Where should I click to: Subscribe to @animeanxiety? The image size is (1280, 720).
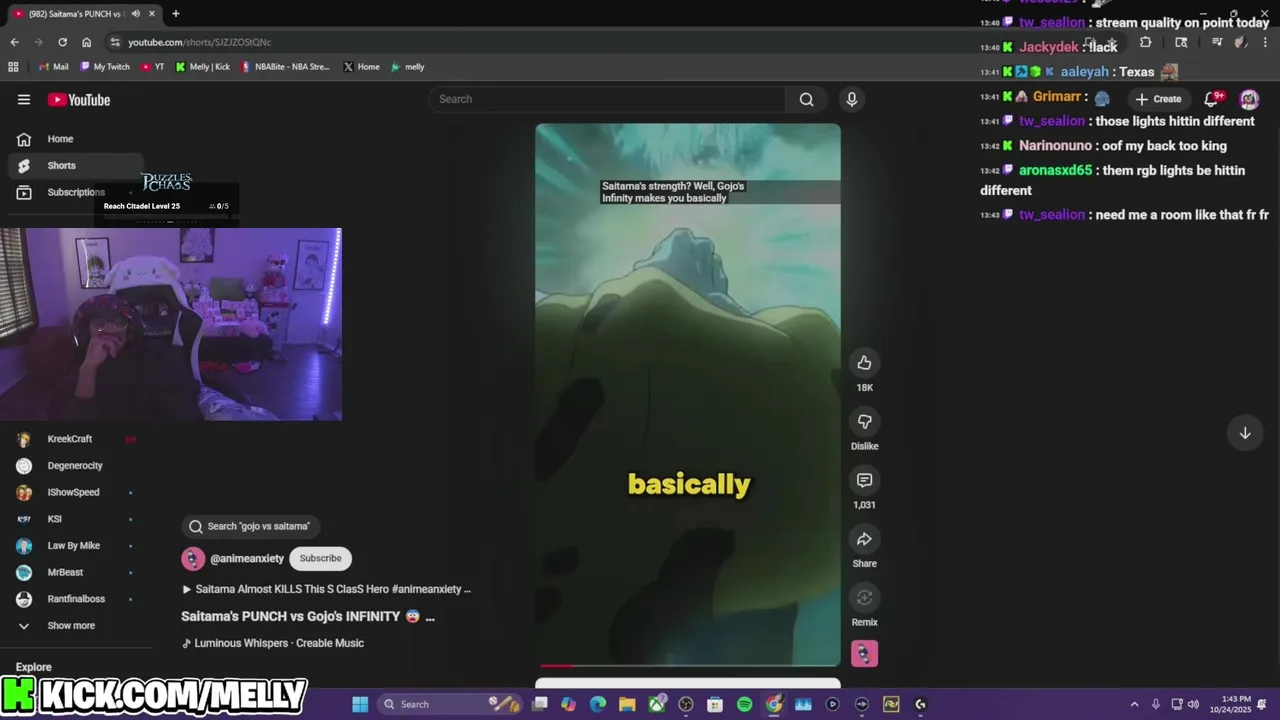click(320, 558)
